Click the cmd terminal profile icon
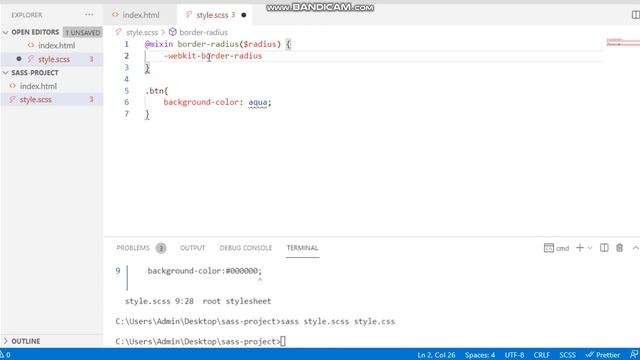The height and width of the screenshot is (360, 640). [x=549, y=248]
